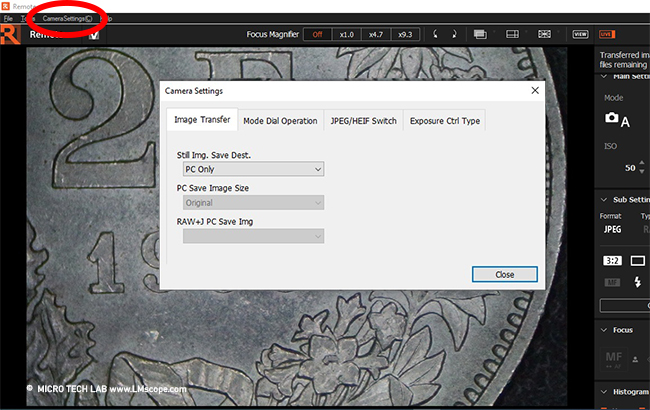This screenshot has height=410, width=650.
Task: Click the JPEG format value
Action: pos(612,229)
